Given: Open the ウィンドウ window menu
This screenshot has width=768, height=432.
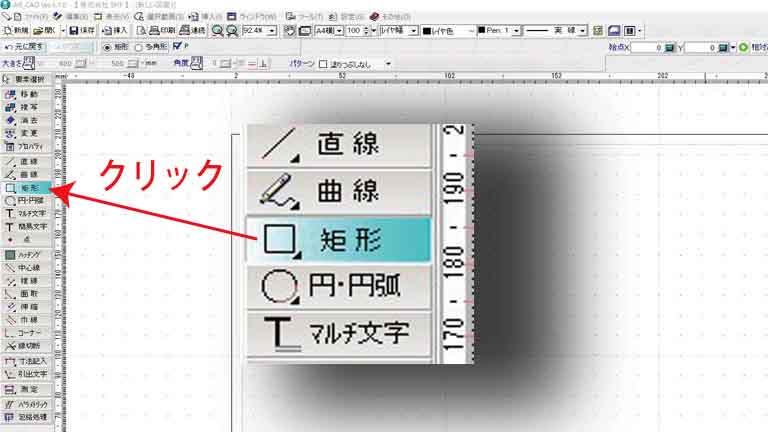Looking at the screenshot, I should coord(252,17).
